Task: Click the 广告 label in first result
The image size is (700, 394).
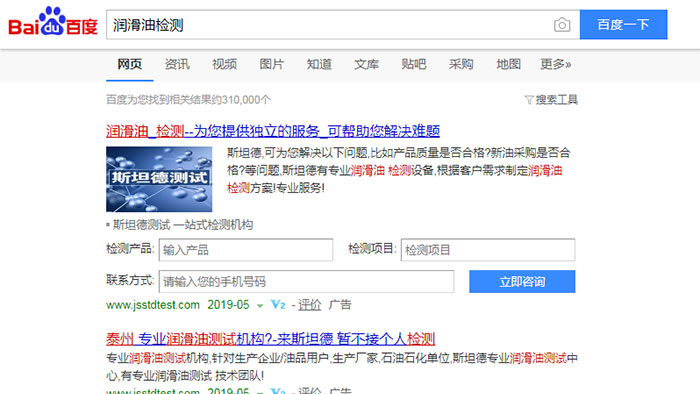Action: pos(340,305)
